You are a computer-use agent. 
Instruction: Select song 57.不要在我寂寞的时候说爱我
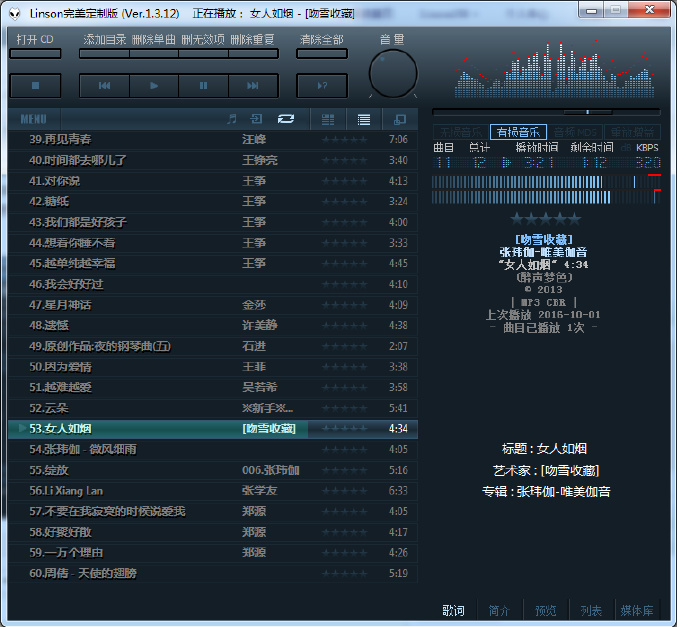point(213,512)
